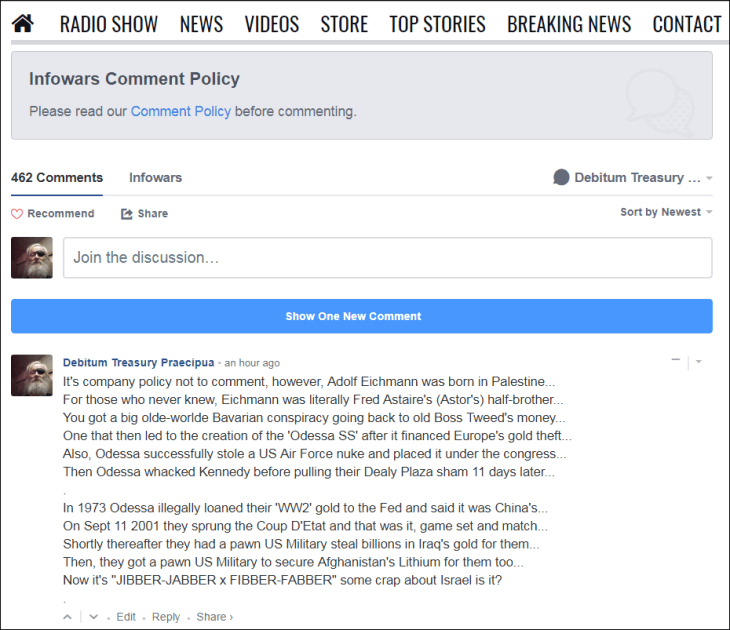Upvote the Debitum Treasury comment

point(68,617)
